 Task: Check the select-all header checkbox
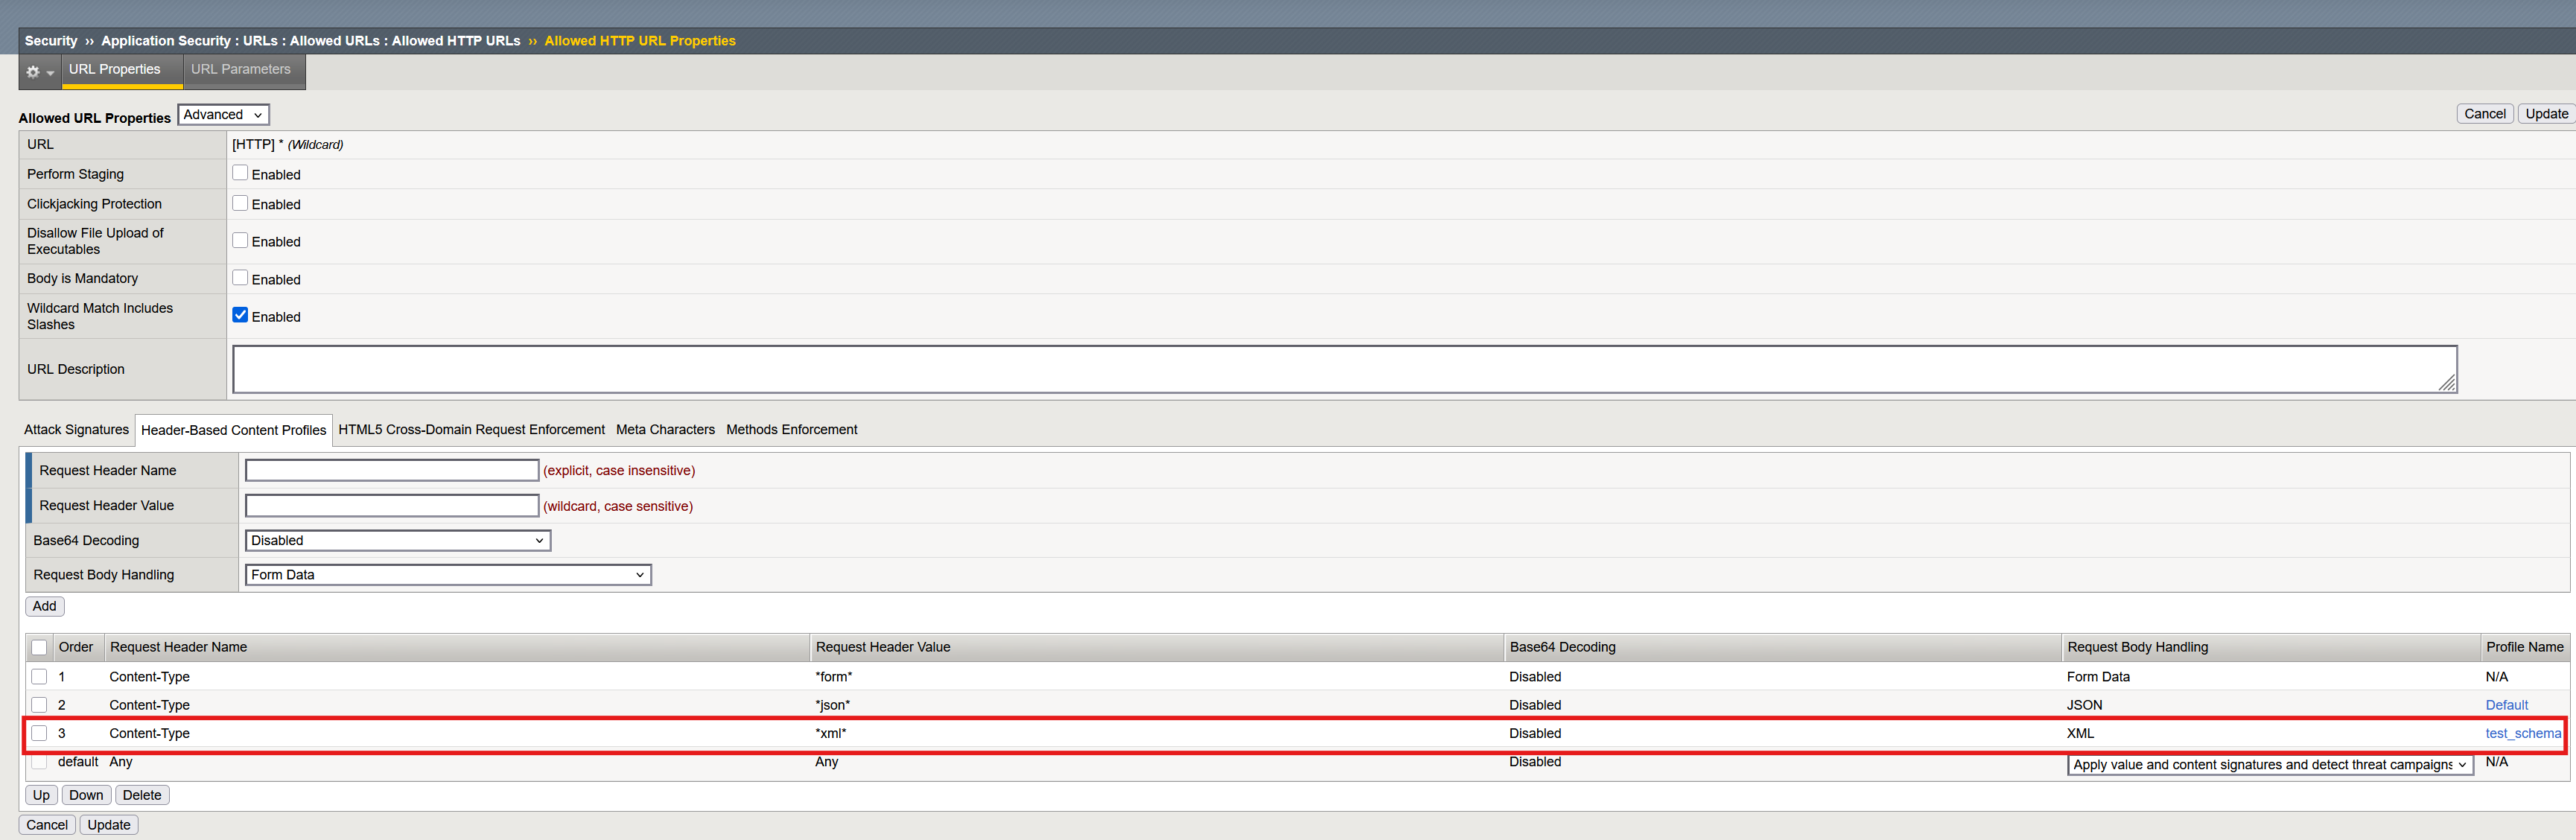click(39, 647)
